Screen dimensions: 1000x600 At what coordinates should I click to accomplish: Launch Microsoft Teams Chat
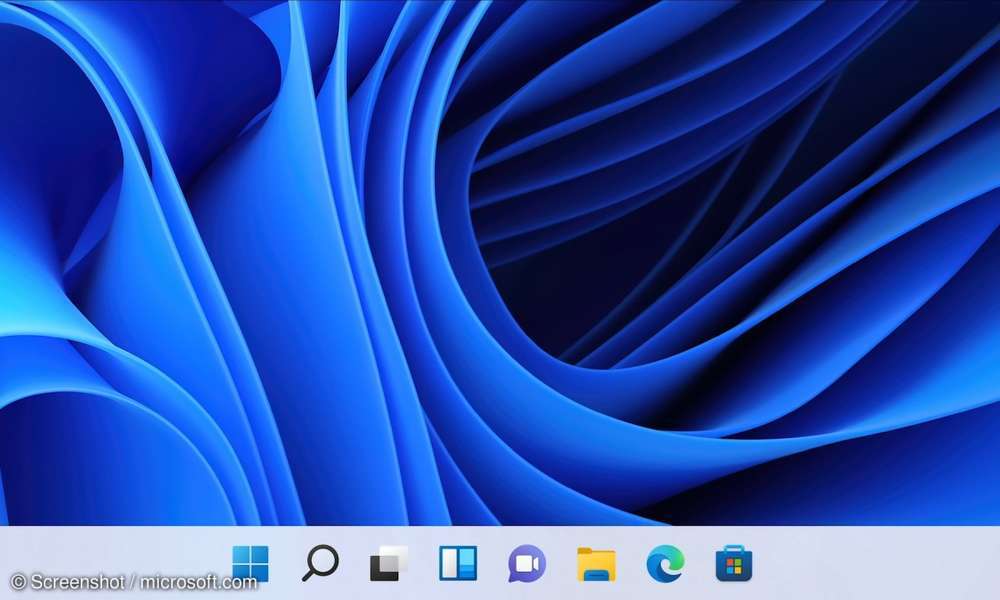pyautogui.click(x=524, y=565)
